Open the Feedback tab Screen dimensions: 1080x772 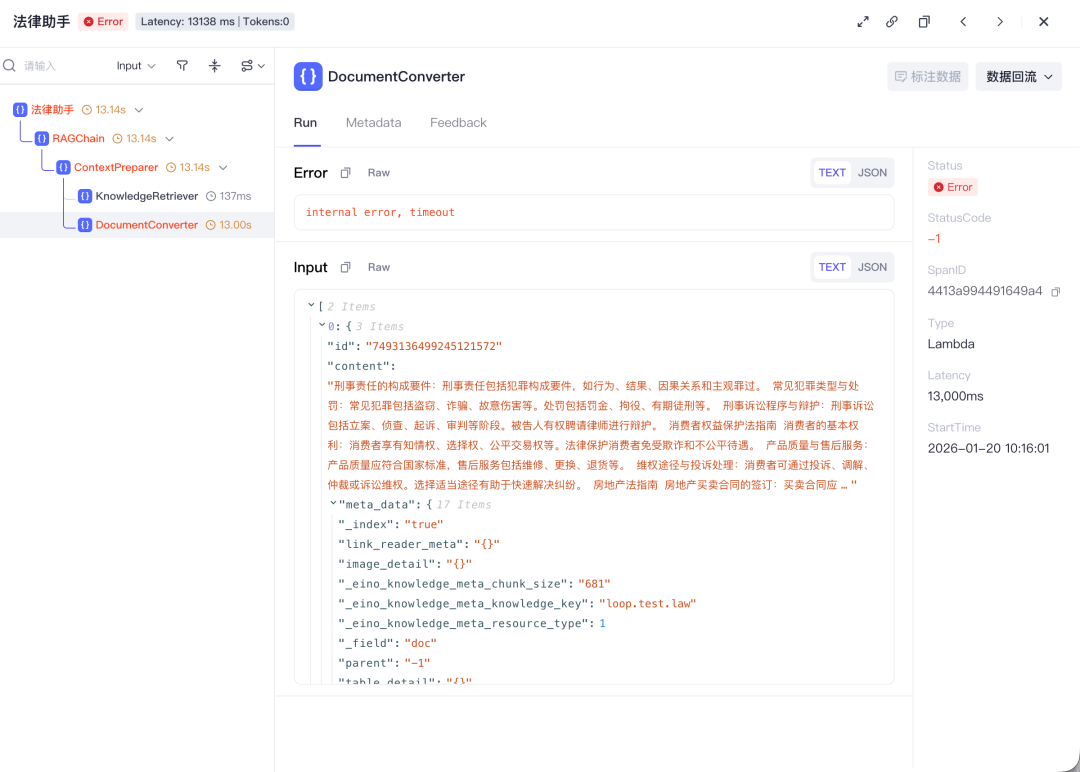(x=458, y=123)
